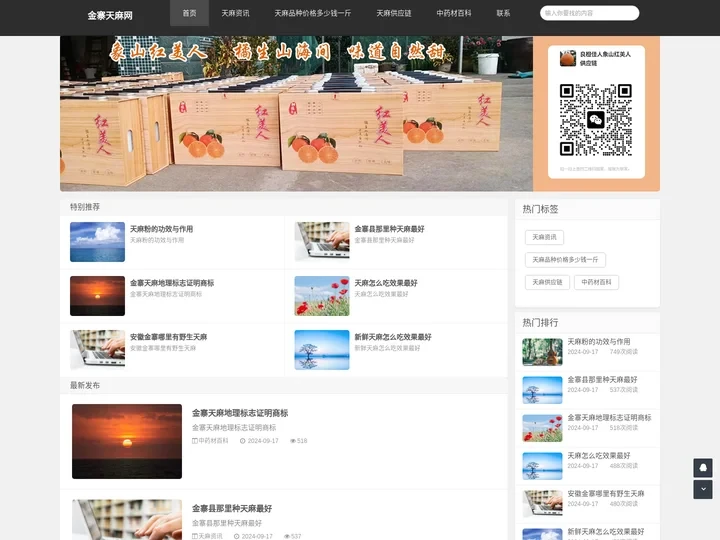Open recommended article 金寨县那里种天麻最好
The width and height of the screenshot is (720, 540).
389,229
